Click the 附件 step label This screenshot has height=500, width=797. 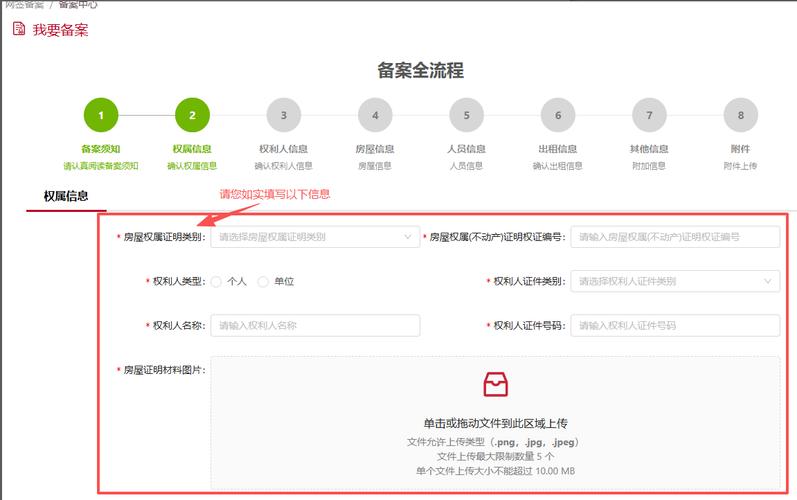click(741, 149)
